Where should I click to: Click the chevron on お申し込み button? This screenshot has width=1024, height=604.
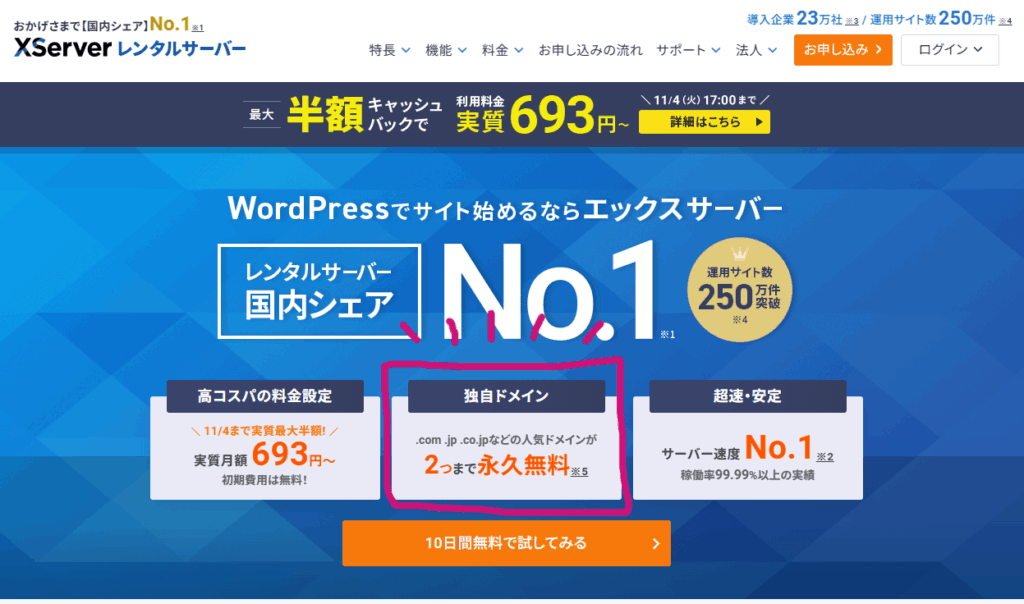pos(877,49)
